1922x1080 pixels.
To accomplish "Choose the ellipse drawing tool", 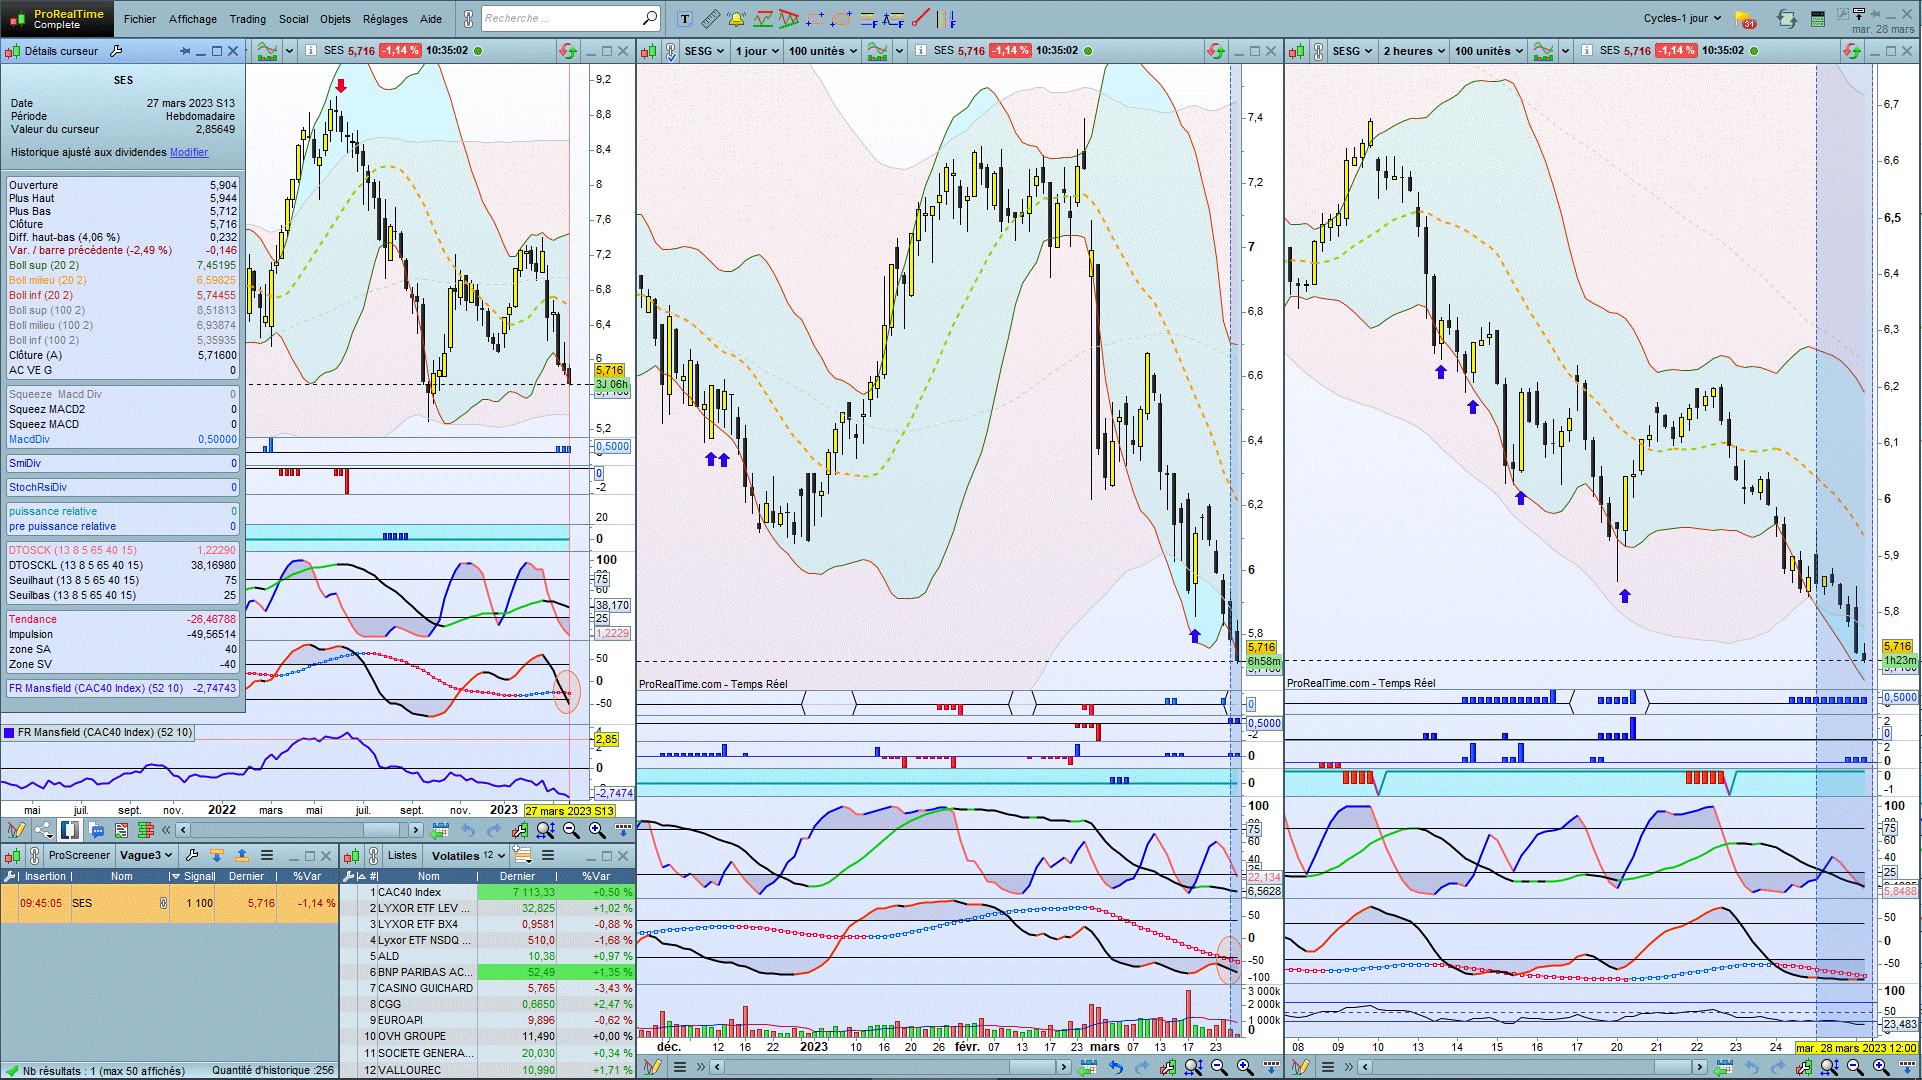I will (x=841, y=19).
